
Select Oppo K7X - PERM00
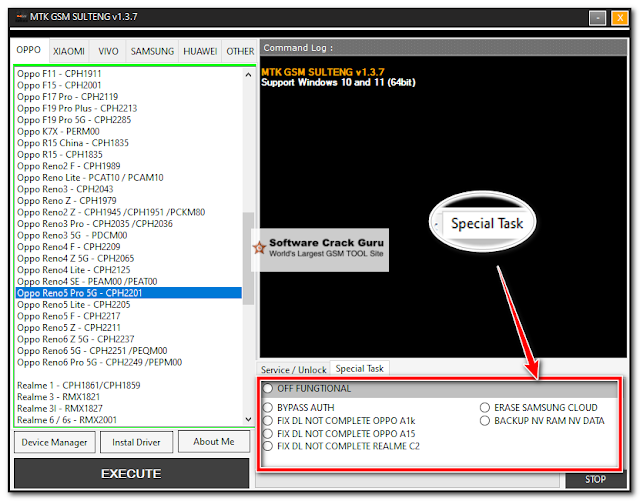[x=129, y=131]
